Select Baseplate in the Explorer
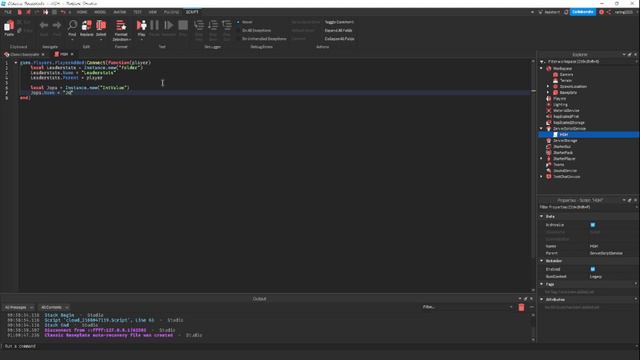 click(568, 93)
